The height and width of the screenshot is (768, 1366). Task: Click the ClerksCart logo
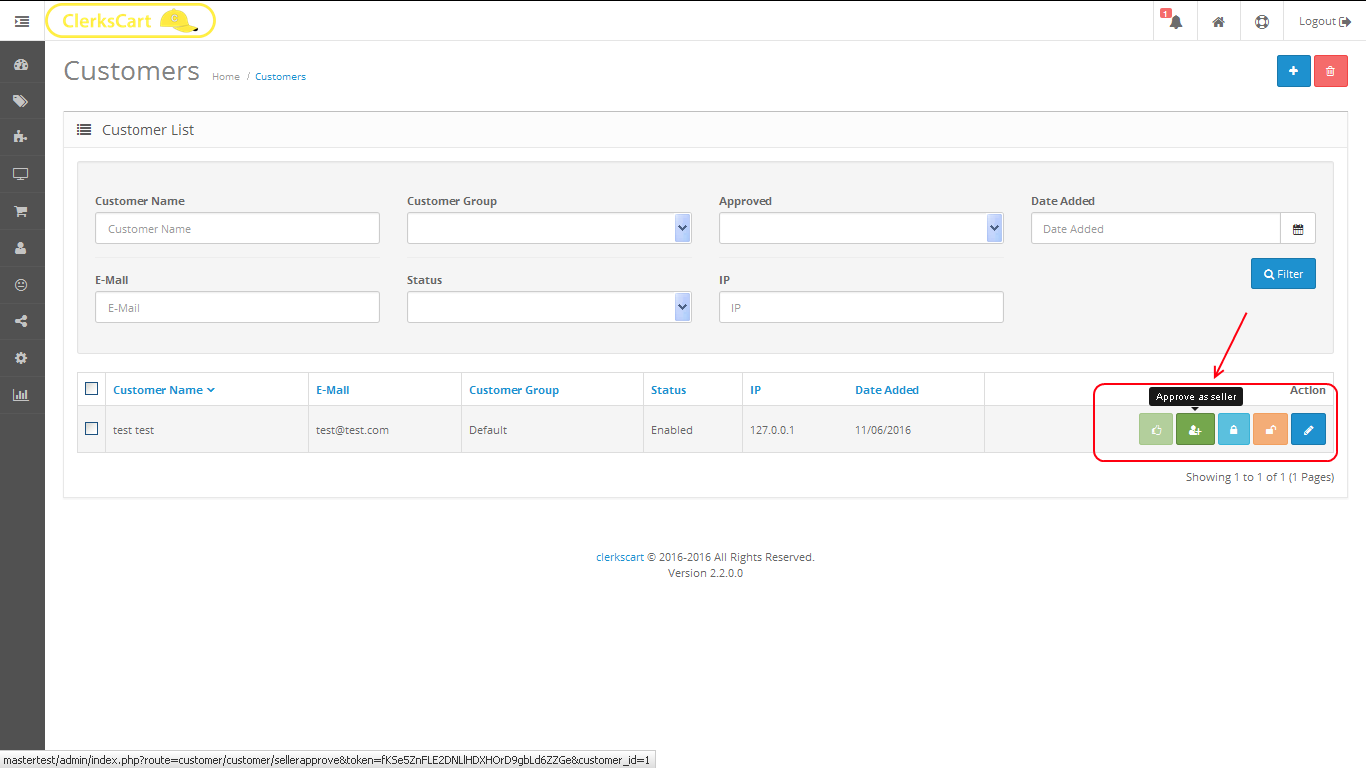(130, 20)
